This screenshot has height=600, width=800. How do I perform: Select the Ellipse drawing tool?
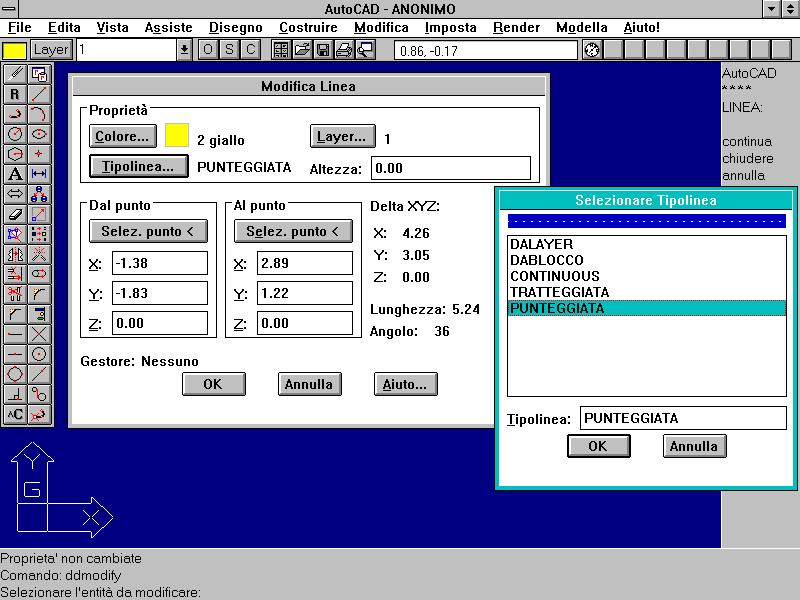(39, 134)
